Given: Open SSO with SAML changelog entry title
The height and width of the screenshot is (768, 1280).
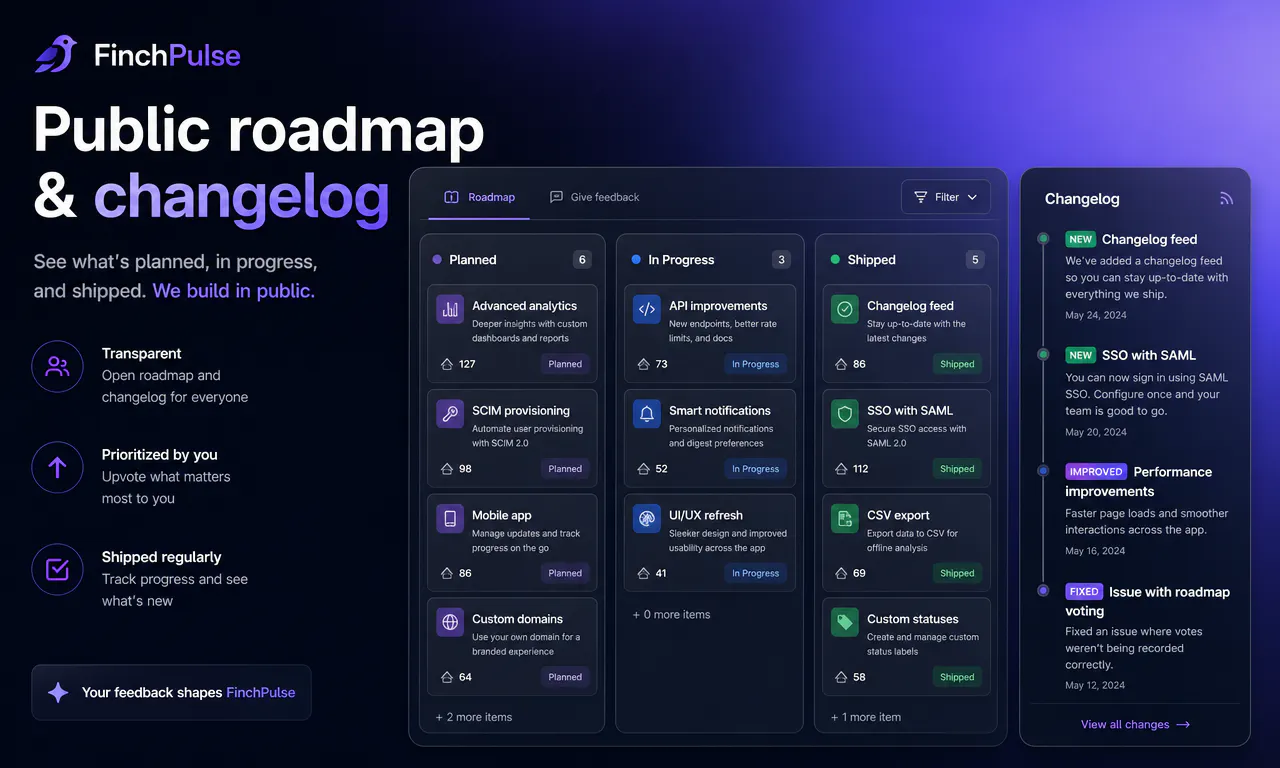Looking at the screenshot, I should [x=1148, y=355].
